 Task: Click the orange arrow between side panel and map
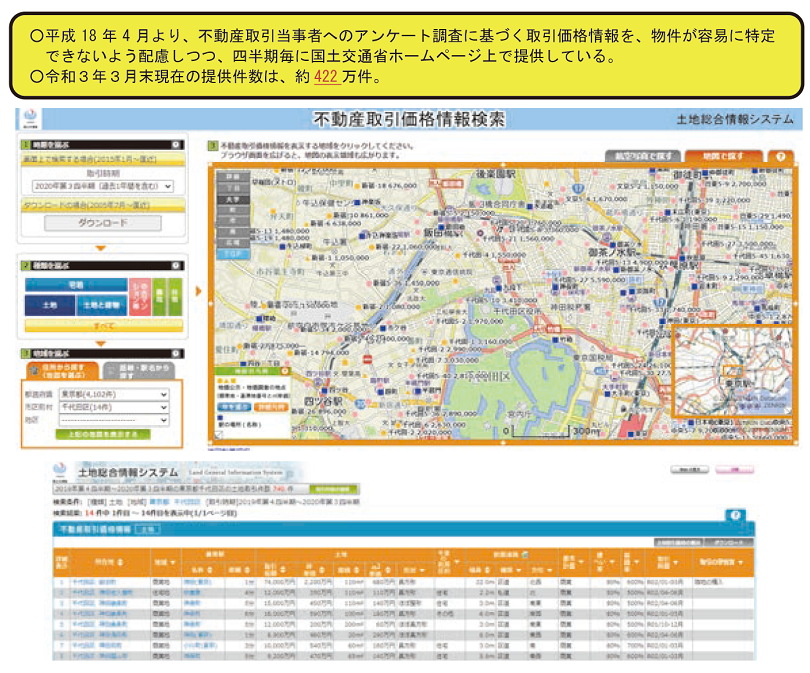pos(198,291)
